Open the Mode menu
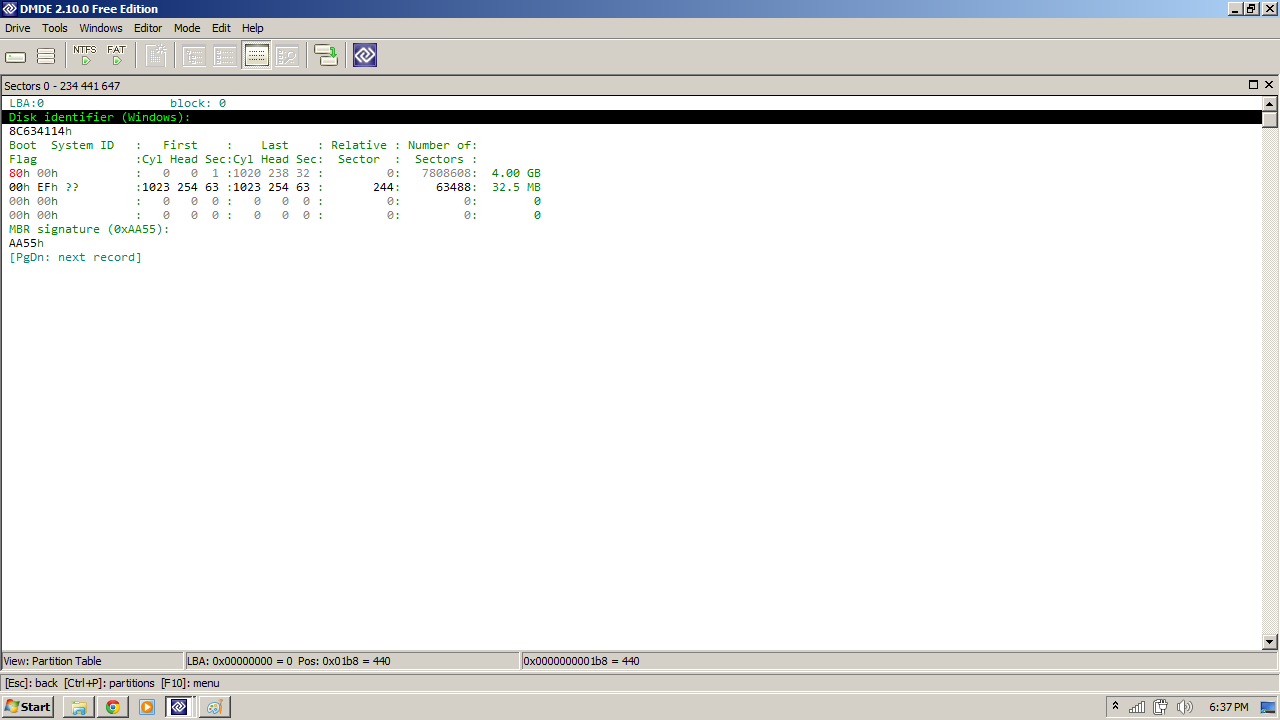This screenshot has height=720, width=1280. click(187, 28)
